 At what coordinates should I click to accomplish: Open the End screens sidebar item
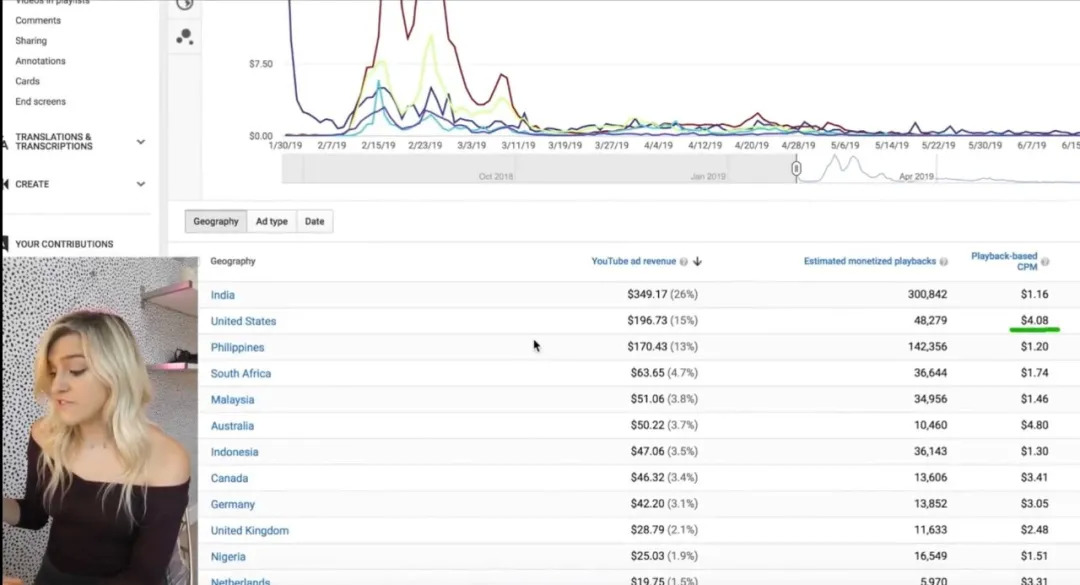[41, 101]
